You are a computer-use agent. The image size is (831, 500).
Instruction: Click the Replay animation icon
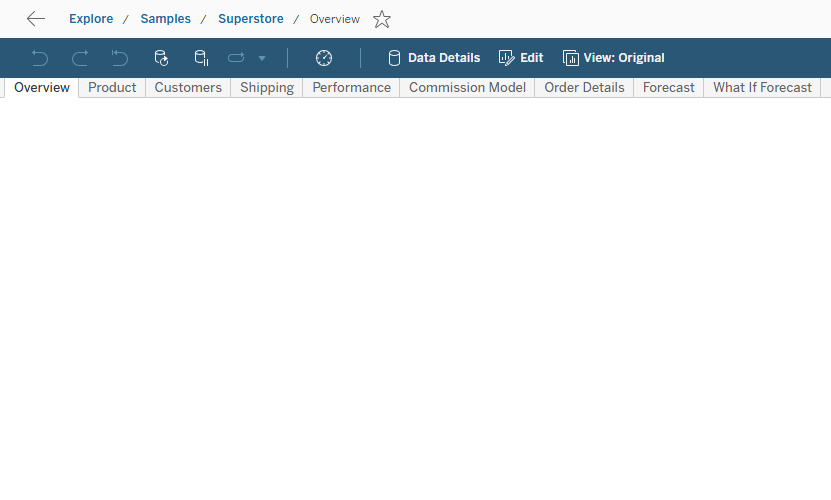point(236,58)
